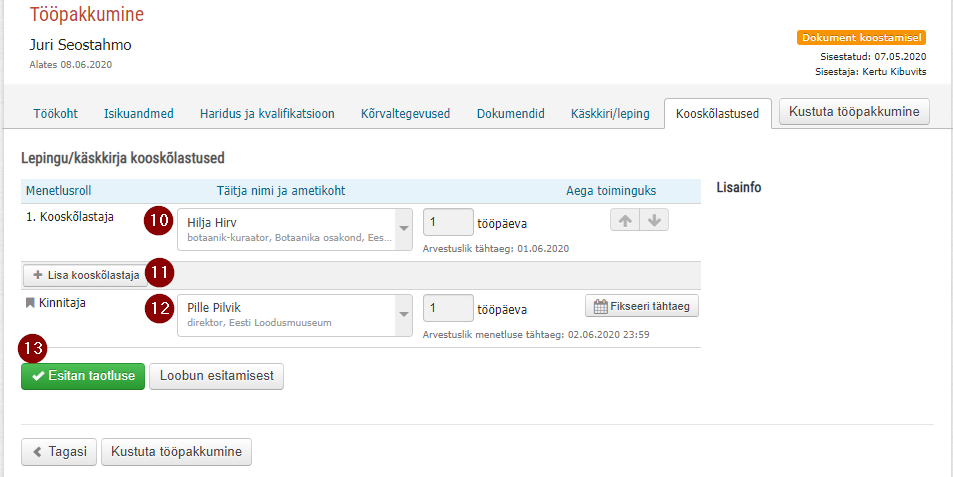953x477 pixels.
Task: Switch to Haridus ja kvalifikatsioon tab
Action: pos(267,114)
